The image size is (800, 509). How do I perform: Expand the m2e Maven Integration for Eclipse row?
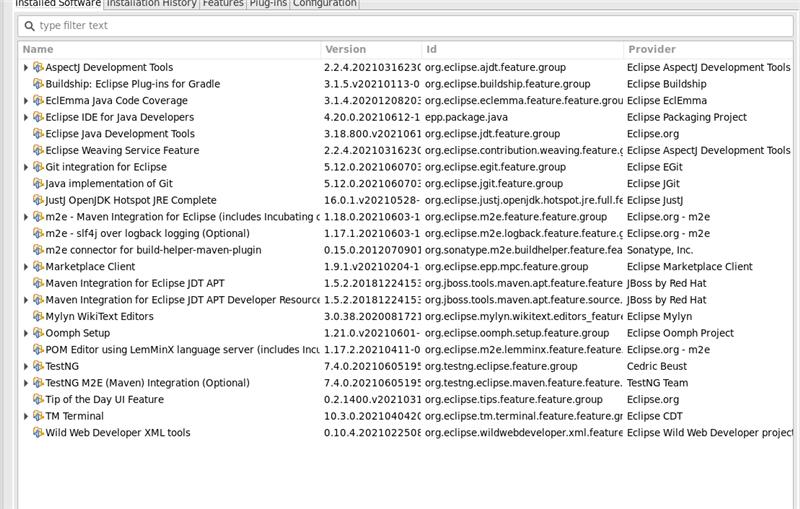click(26, 217)
